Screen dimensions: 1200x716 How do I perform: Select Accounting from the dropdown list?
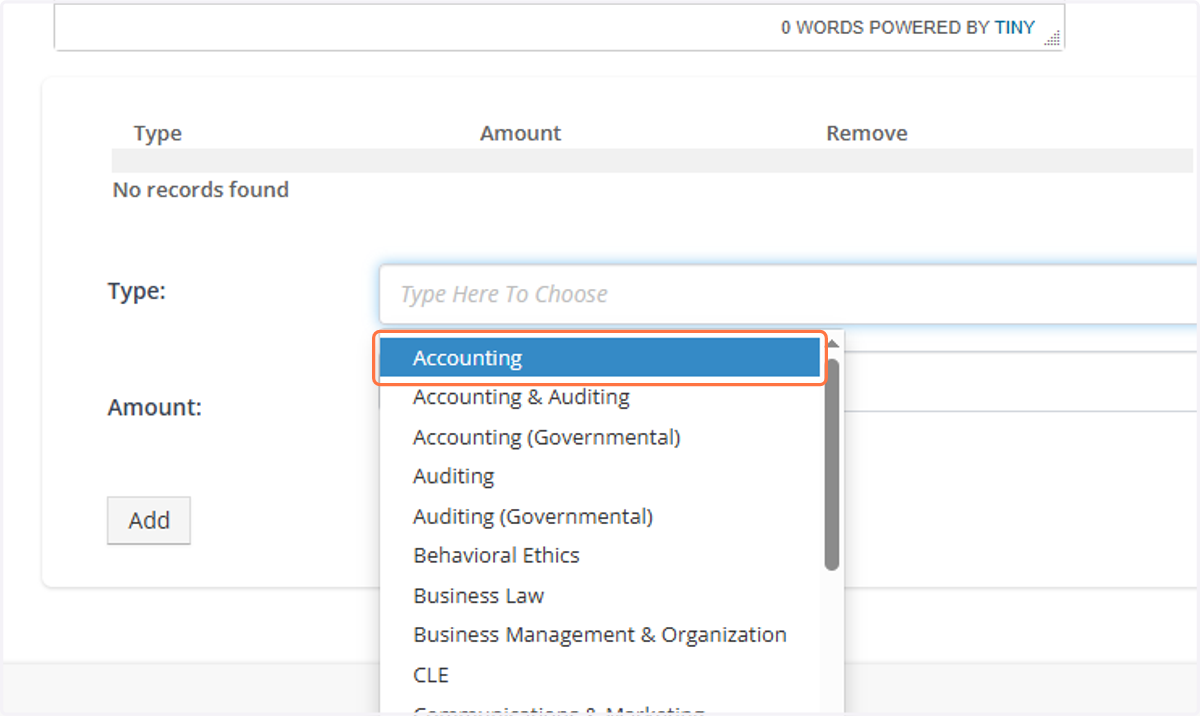tap(600, 358)
